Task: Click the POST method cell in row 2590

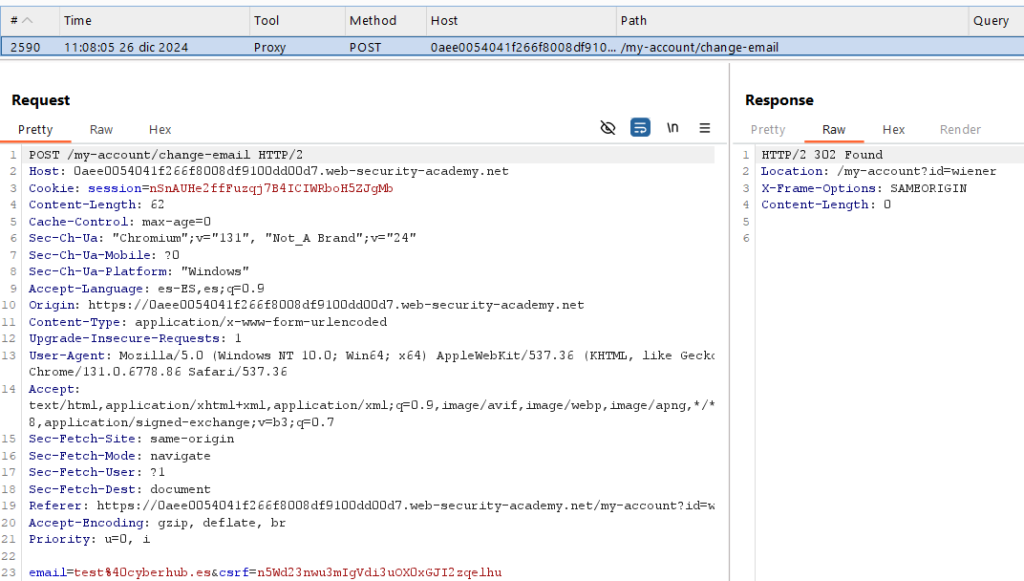Action: pos(365,47)
